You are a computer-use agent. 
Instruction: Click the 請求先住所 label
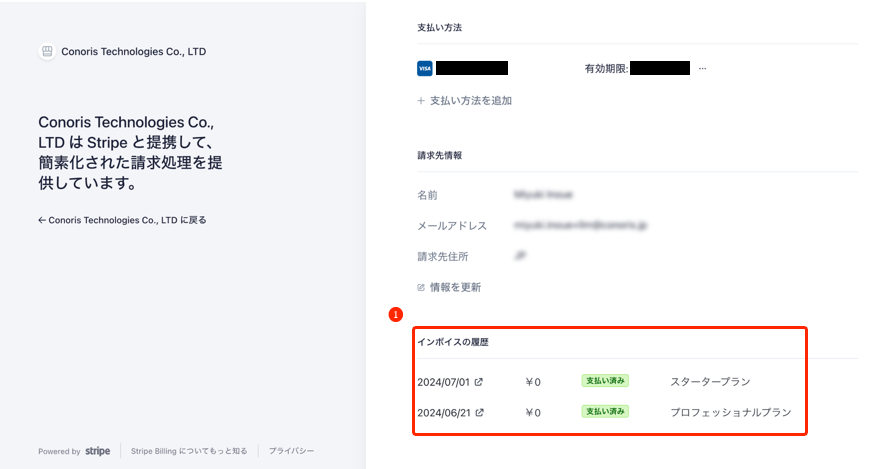[x=443, y=256]
